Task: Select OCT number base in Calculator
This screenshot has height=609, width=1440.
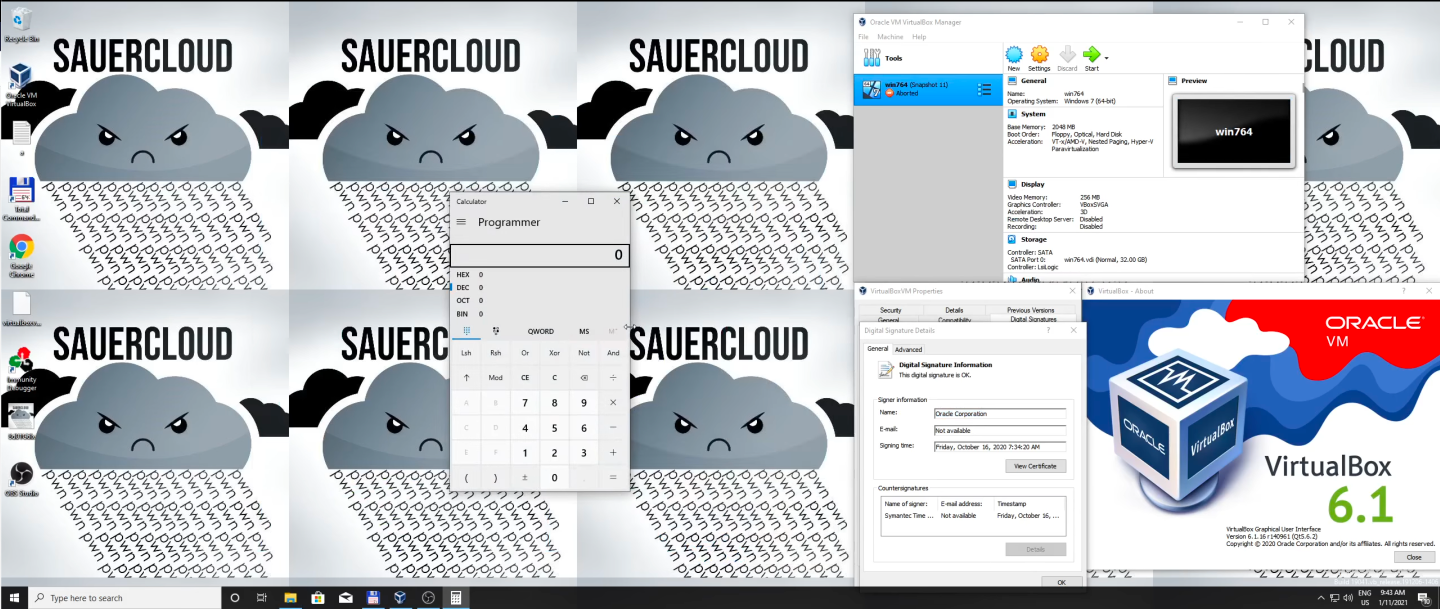Action: (x=540, y=300)
